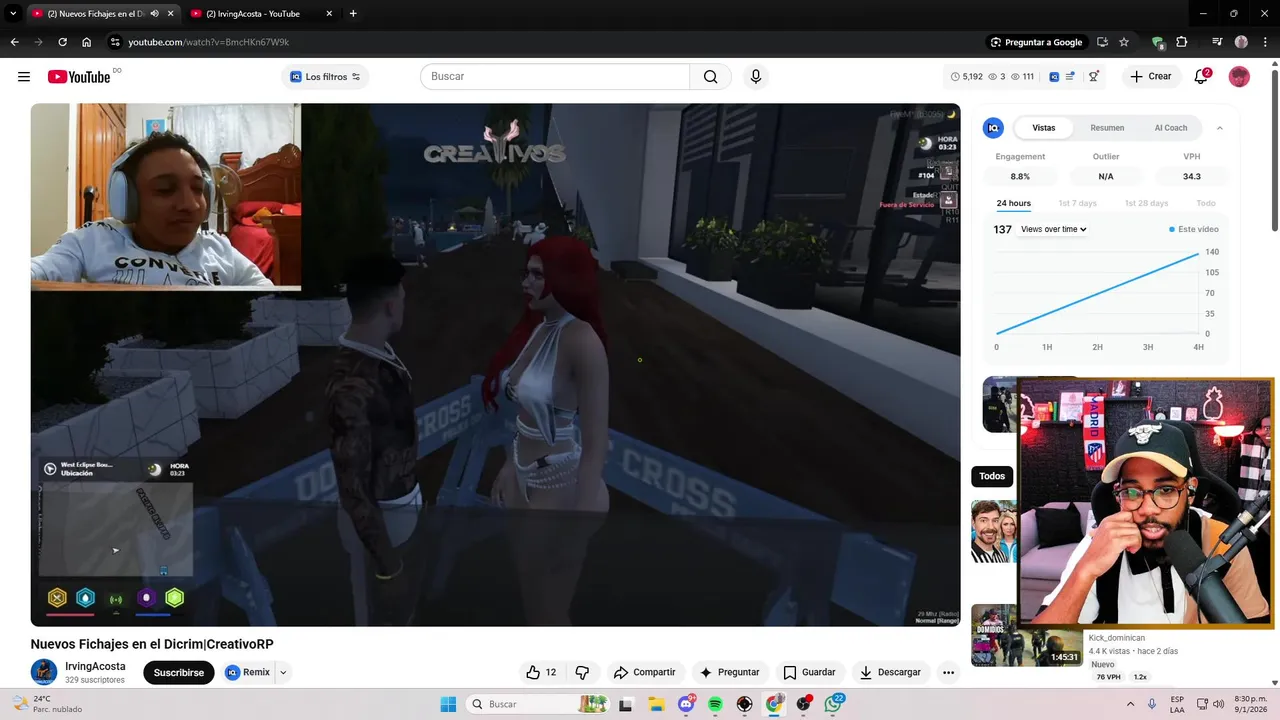The height and width of the screenshot is (720, 1280).
Task: Show hidden system tray icons
Action: (x=1130, y=704)
